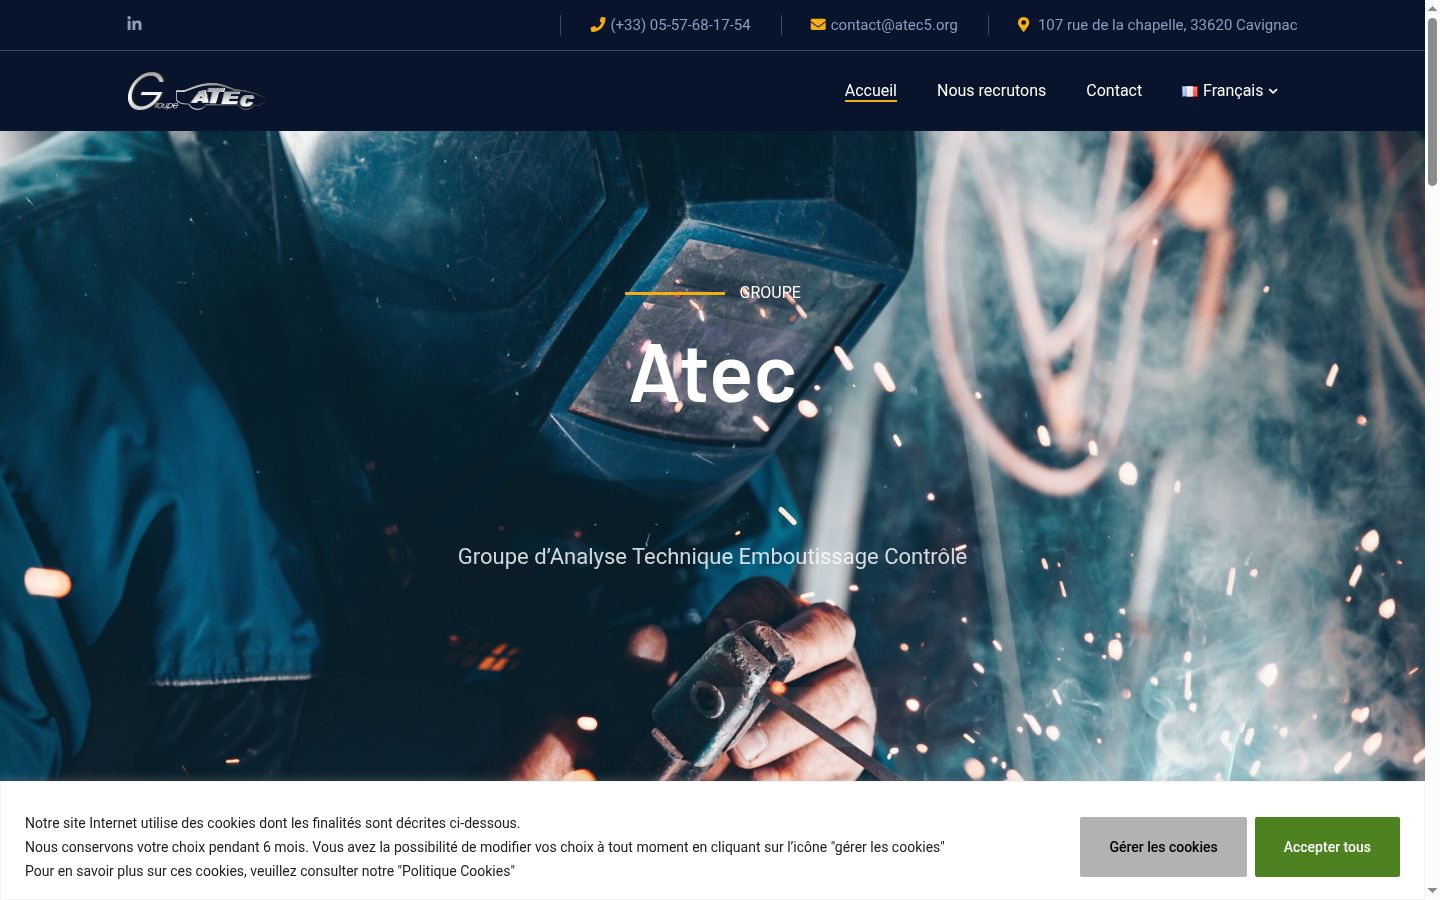Click the scrollbar up arrow
This screenshot has height=900, width=1440.
1432,7
